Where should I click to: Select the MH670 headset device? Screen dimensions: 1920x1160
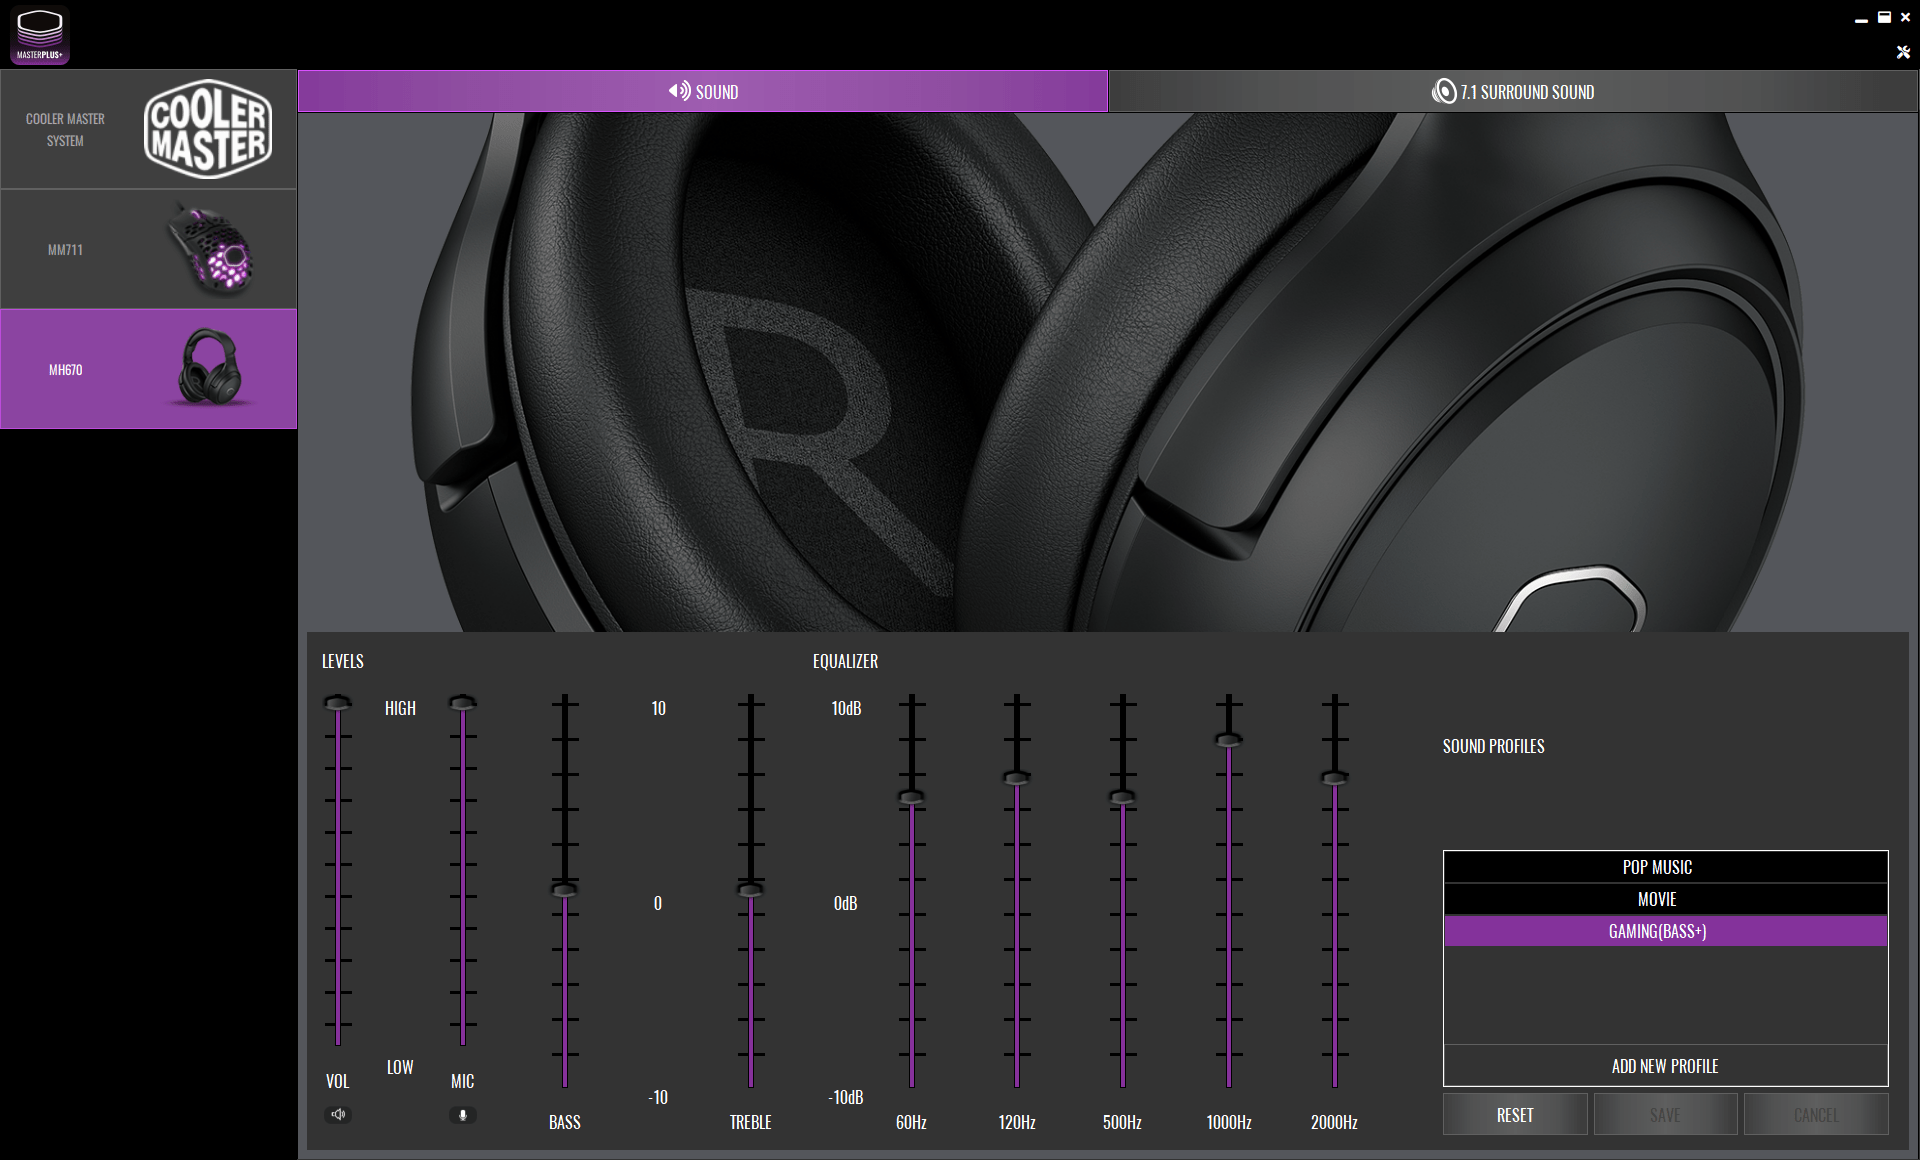click(x=148, y=369)
